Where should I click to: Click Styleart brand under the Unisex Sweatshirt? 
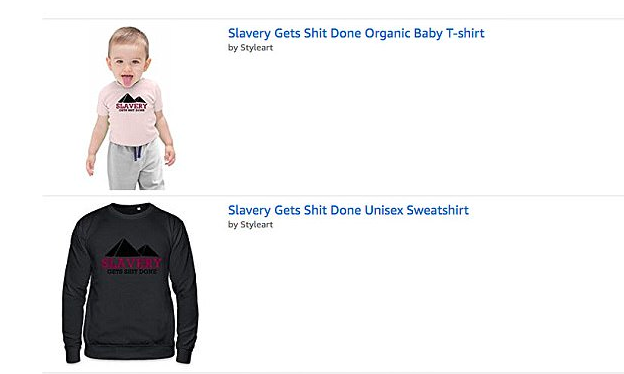257,224
